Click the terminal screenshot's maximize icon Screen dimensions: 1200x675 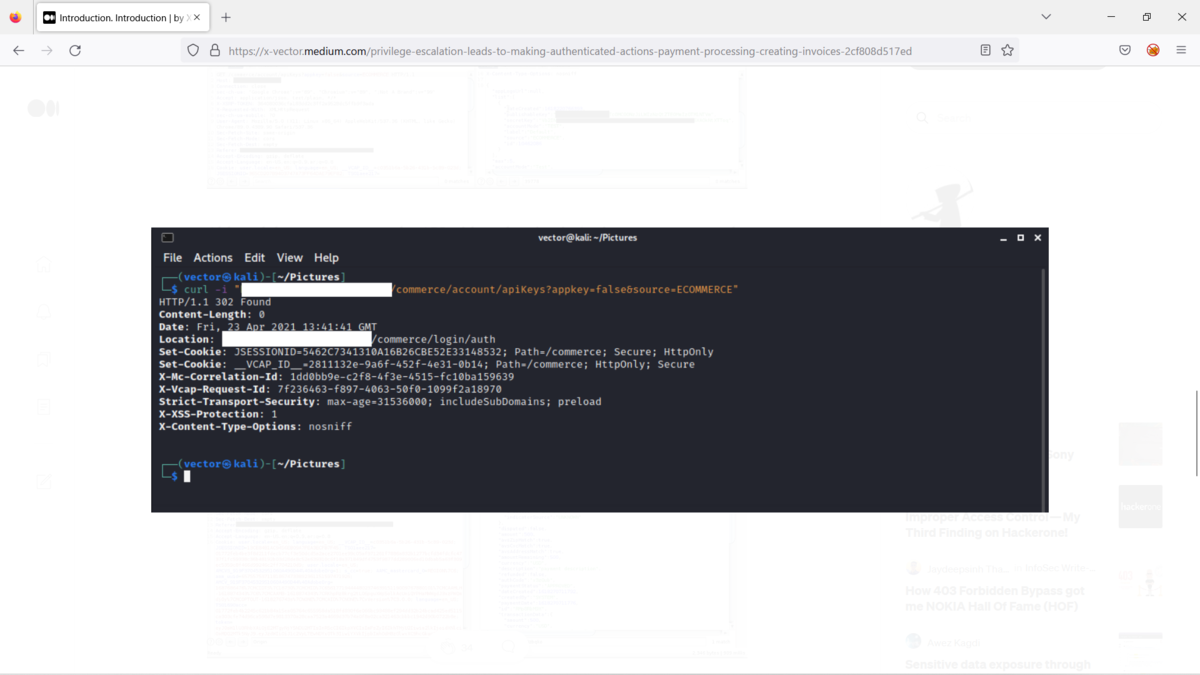coord(1020,238)
